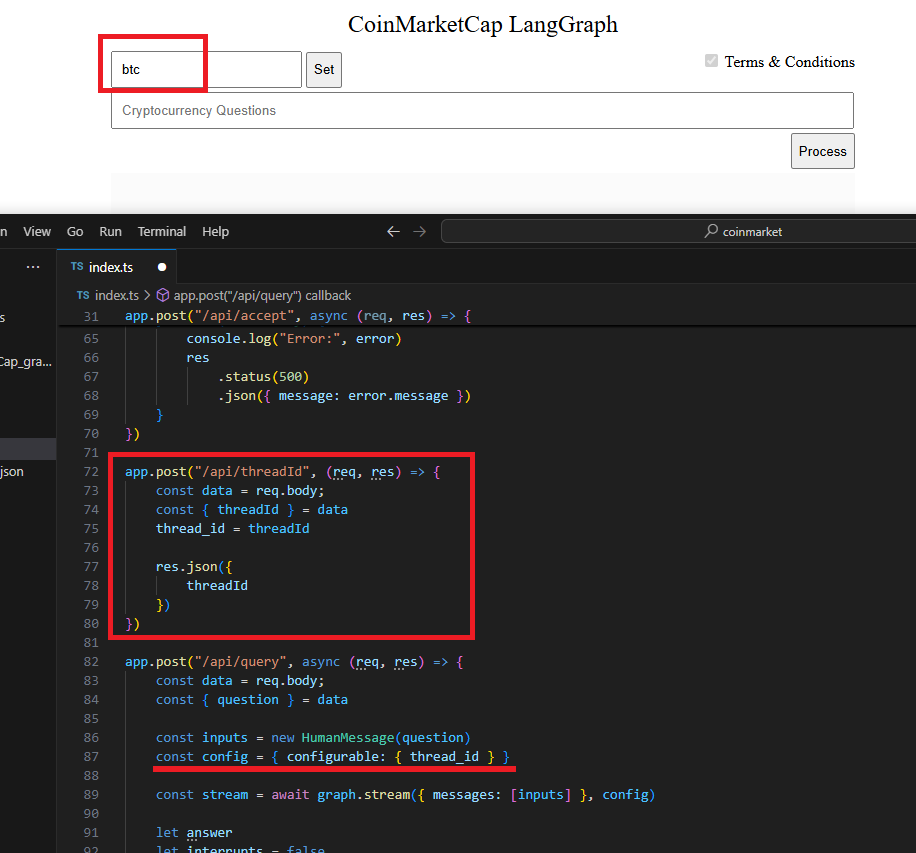916x853 pixels.
Task: Select the index.ts editor tab
Action: (116, 267)
